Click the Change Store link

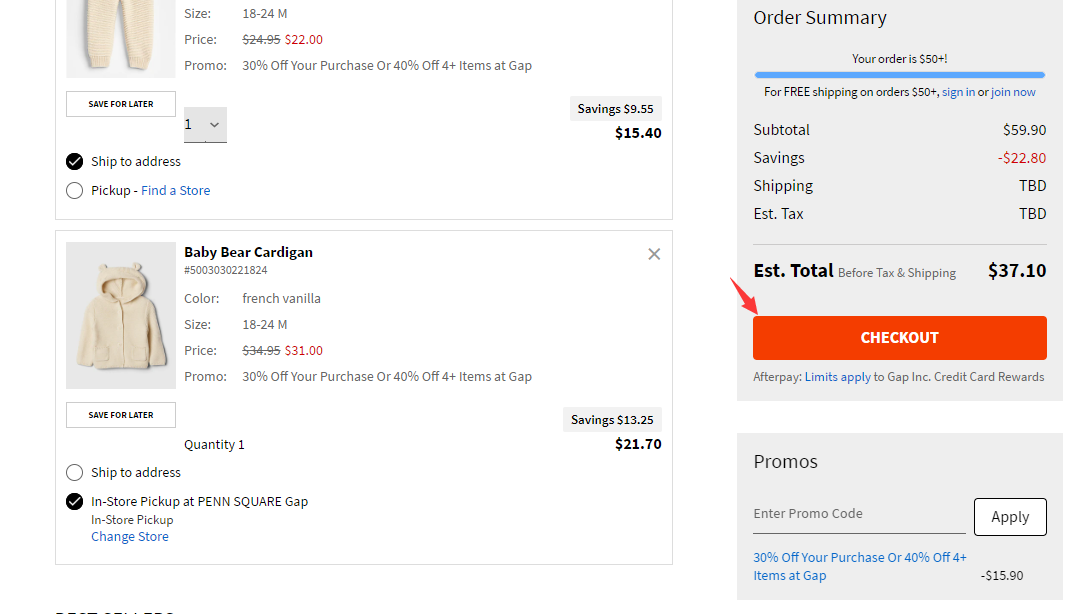pos(130,537)
